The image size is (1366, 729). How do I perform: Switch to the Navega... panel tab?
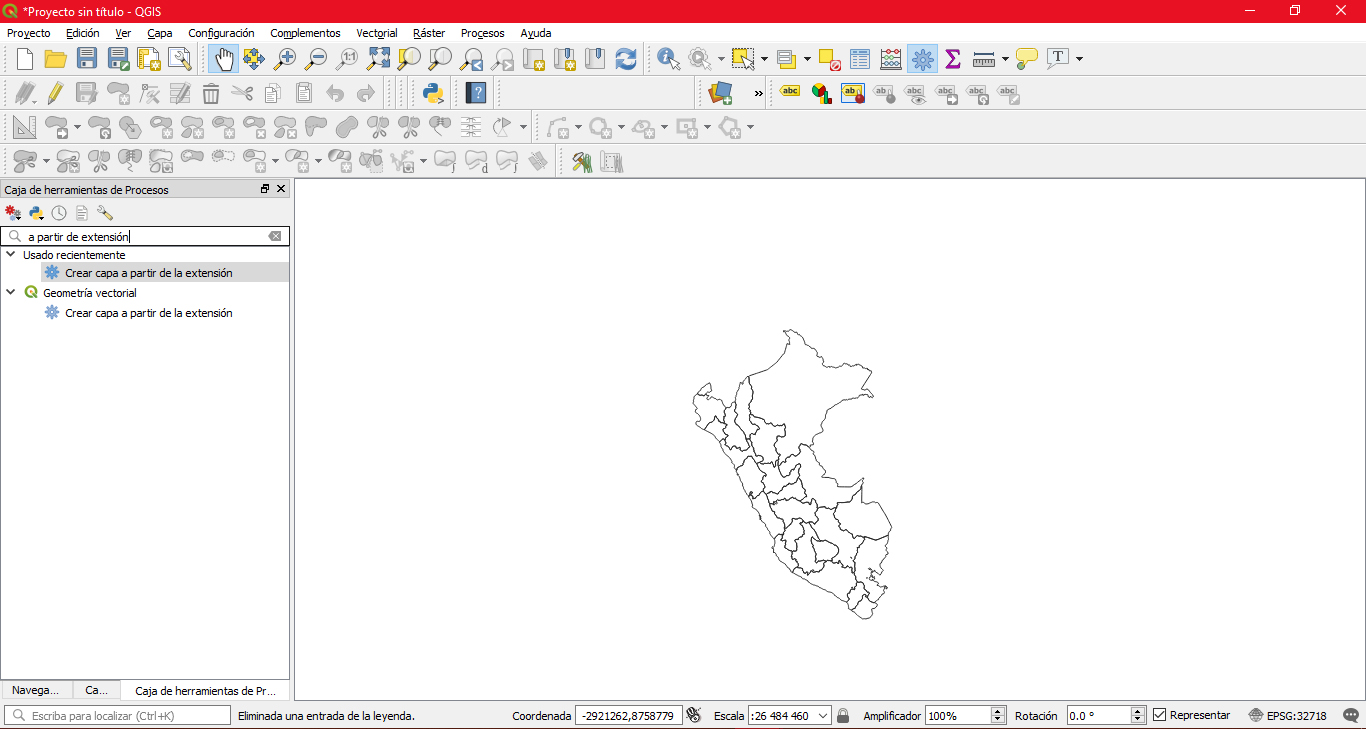coord(35,690)
